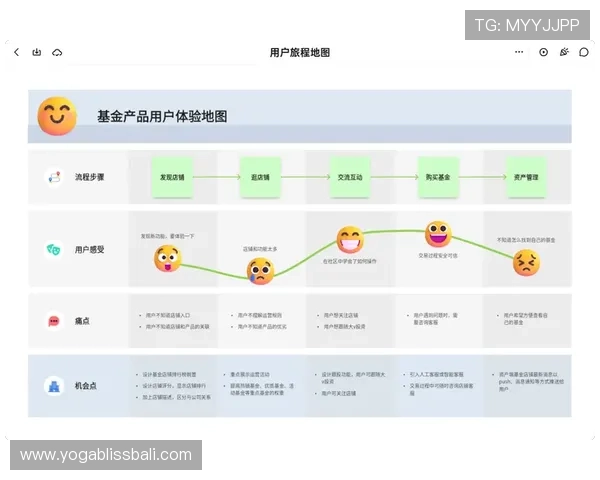Image resolution: width=600 pixels, height=480 pixels.
Task: Click the 用户不知道店铺入口 pain point
Action: pos(168,315)
